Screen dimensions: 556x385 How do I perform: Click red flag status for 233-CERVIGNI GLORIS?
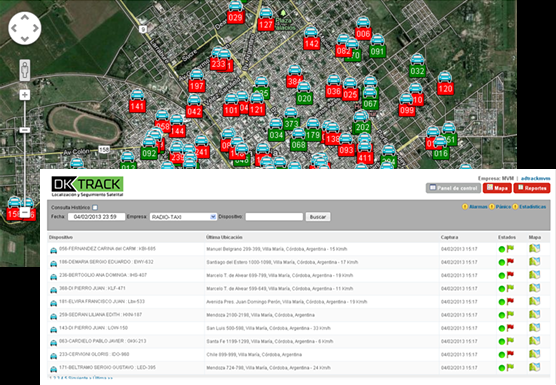(x=510, y=353)
